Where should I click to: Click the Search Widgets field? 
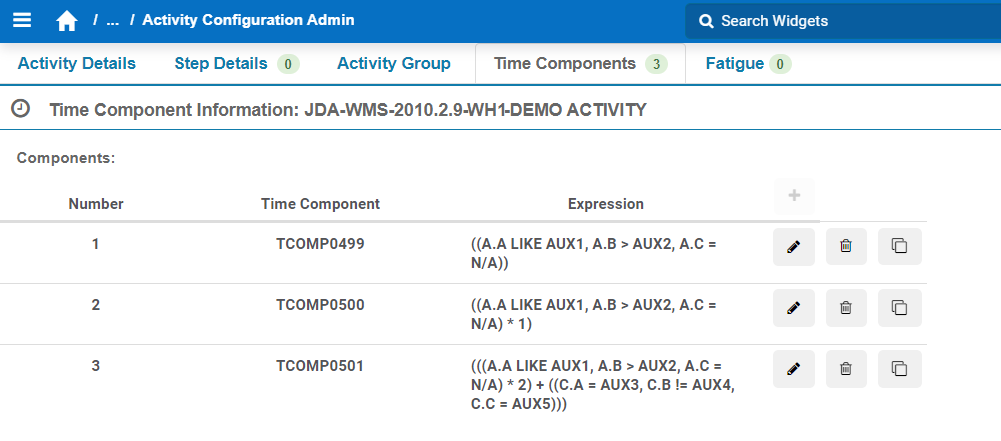[840, 21]
